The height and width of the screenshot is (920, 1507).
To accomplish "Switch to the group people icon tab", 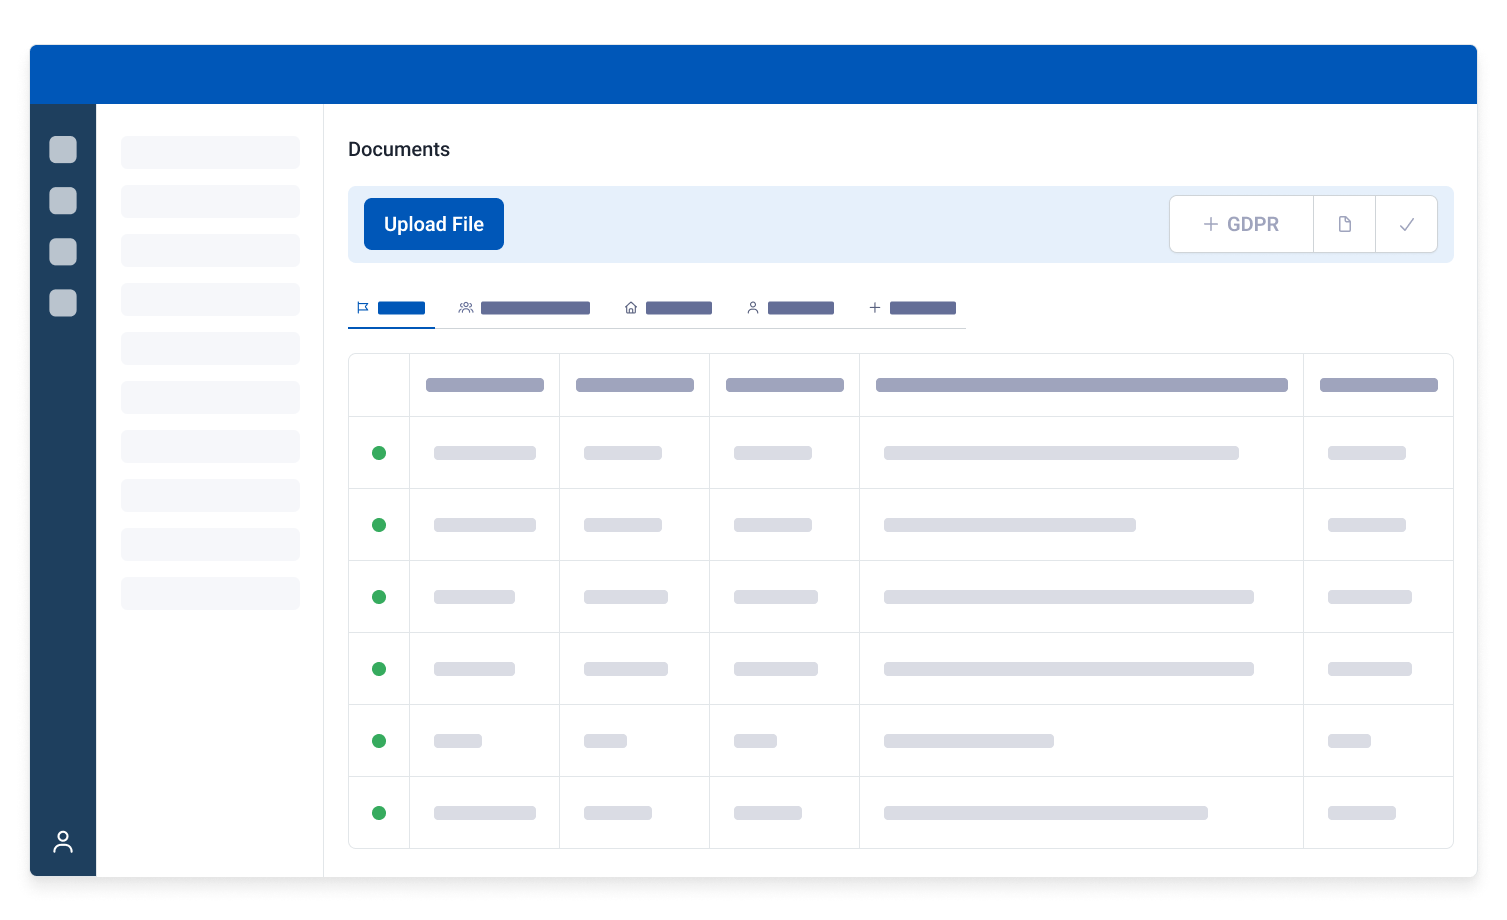I will 524,308.
